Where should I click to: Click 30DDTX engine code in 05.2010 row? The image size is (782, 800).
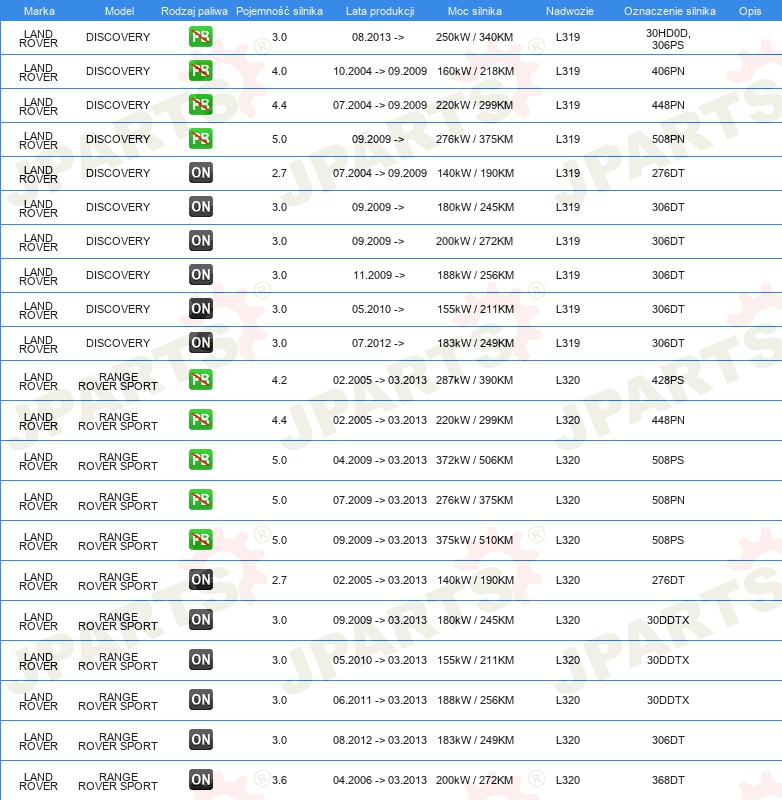(668, 660)
